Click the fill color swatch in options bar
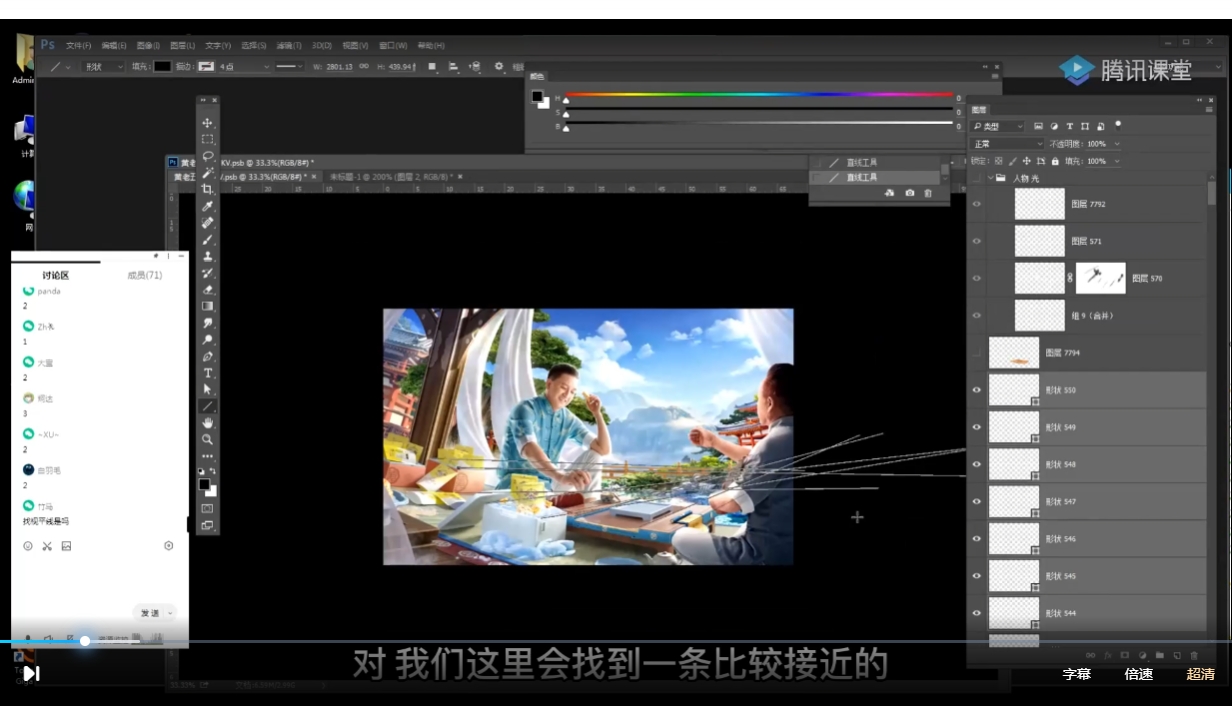The height and width of the screenshot is (707, 1232). point(162,66)
